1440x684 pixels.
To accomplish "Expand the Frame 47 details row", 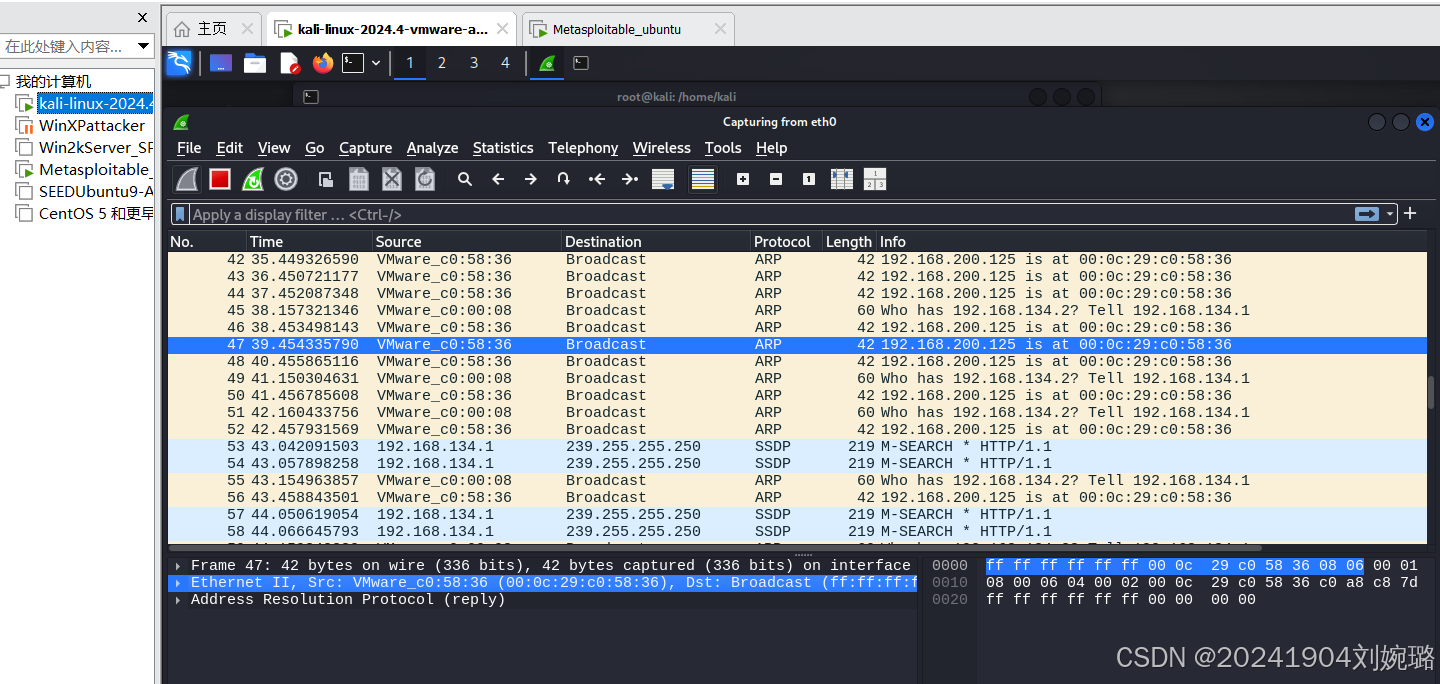I will (x=179, y=566).
